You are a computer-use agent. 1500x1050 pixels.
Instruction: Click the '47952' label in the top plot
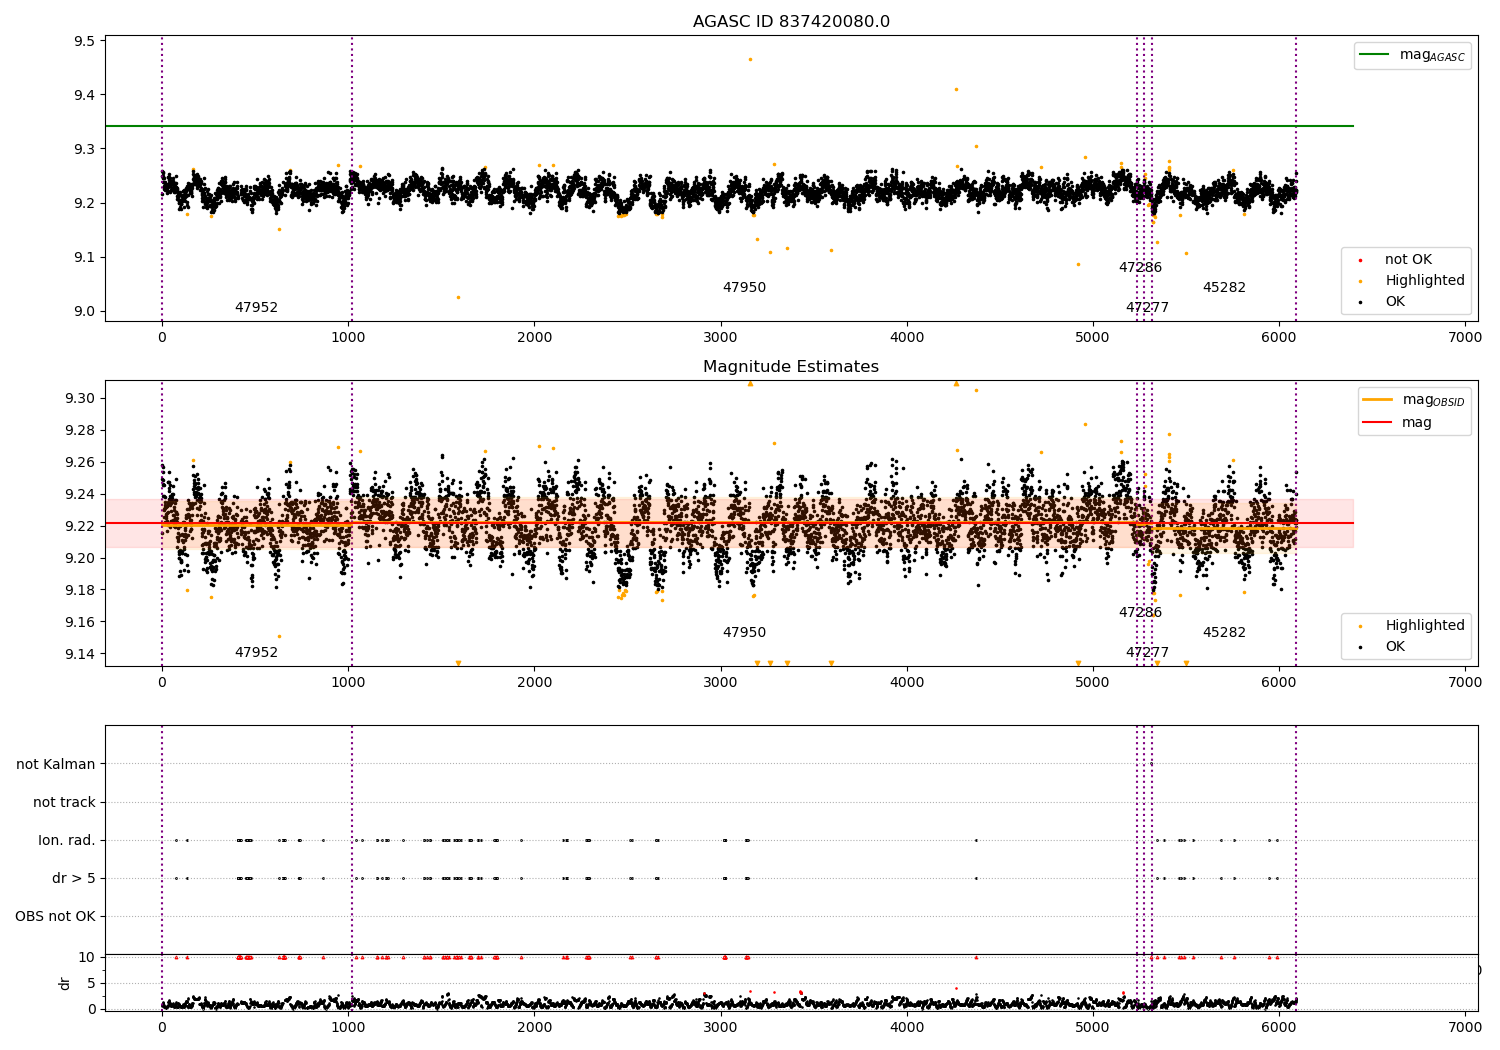[x=256, y=308]
